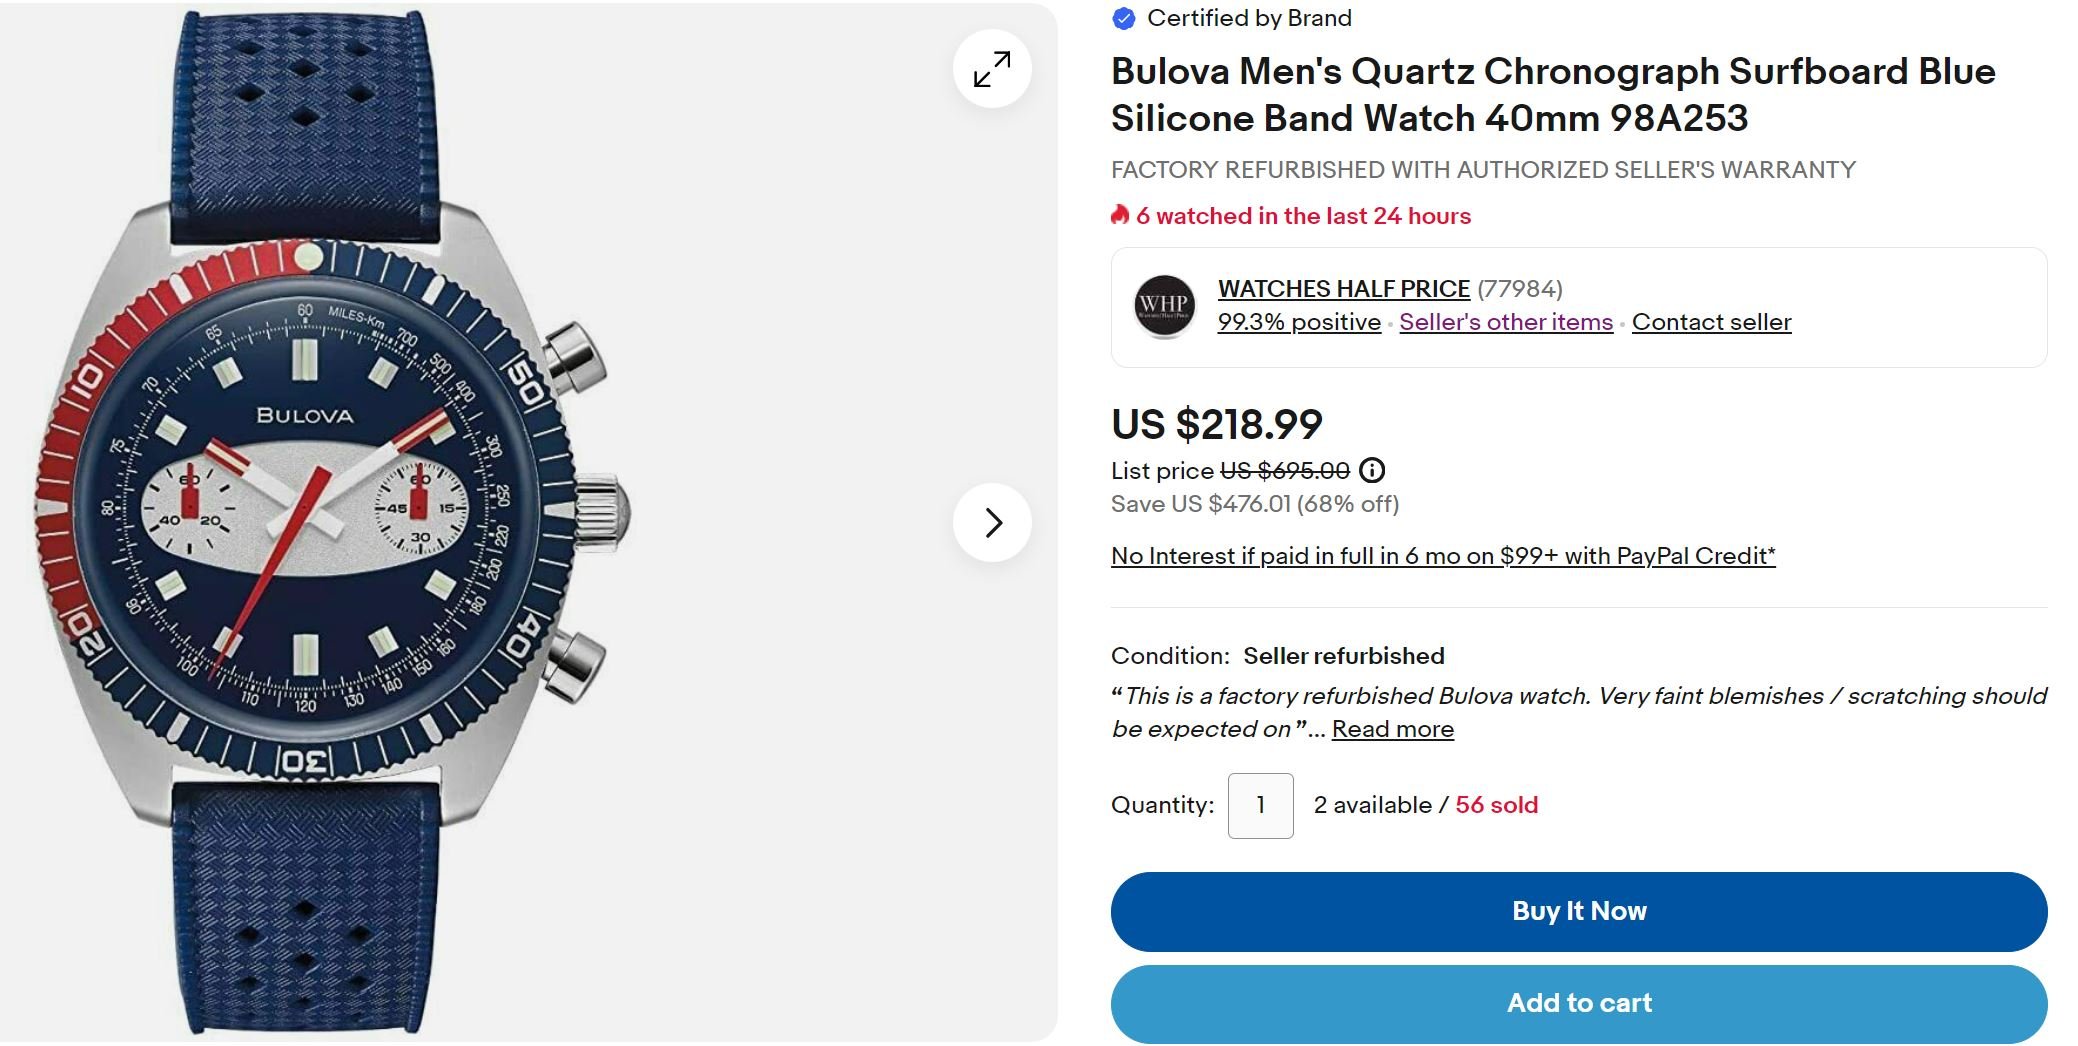This screenshot has width=2078, height=1046.
Task: Expand condition description with Read more
Action: pos(1392,729)
